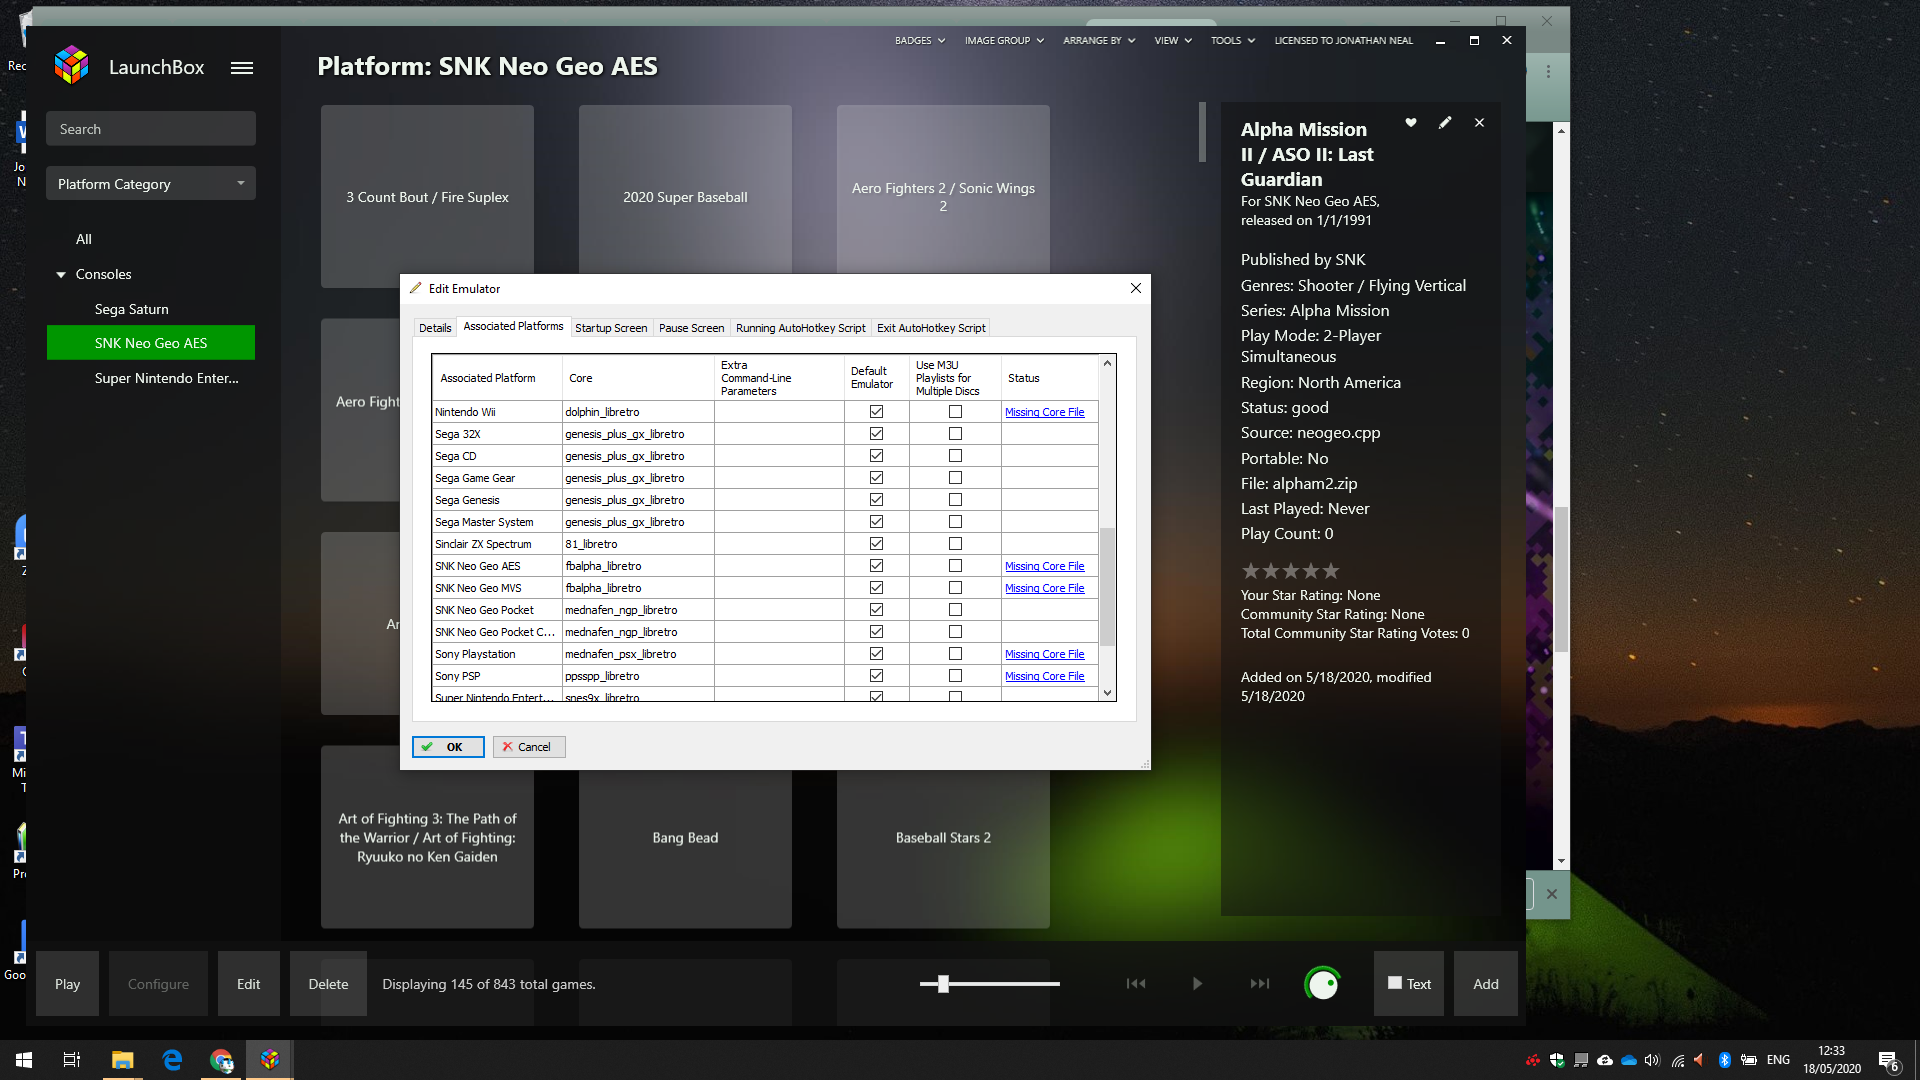Open Missing Core File link for Nintendo Wii
Image resolution: width=1920 pixels, height=1080 pixels.
pyautogui.click(x=1044, y=412)
